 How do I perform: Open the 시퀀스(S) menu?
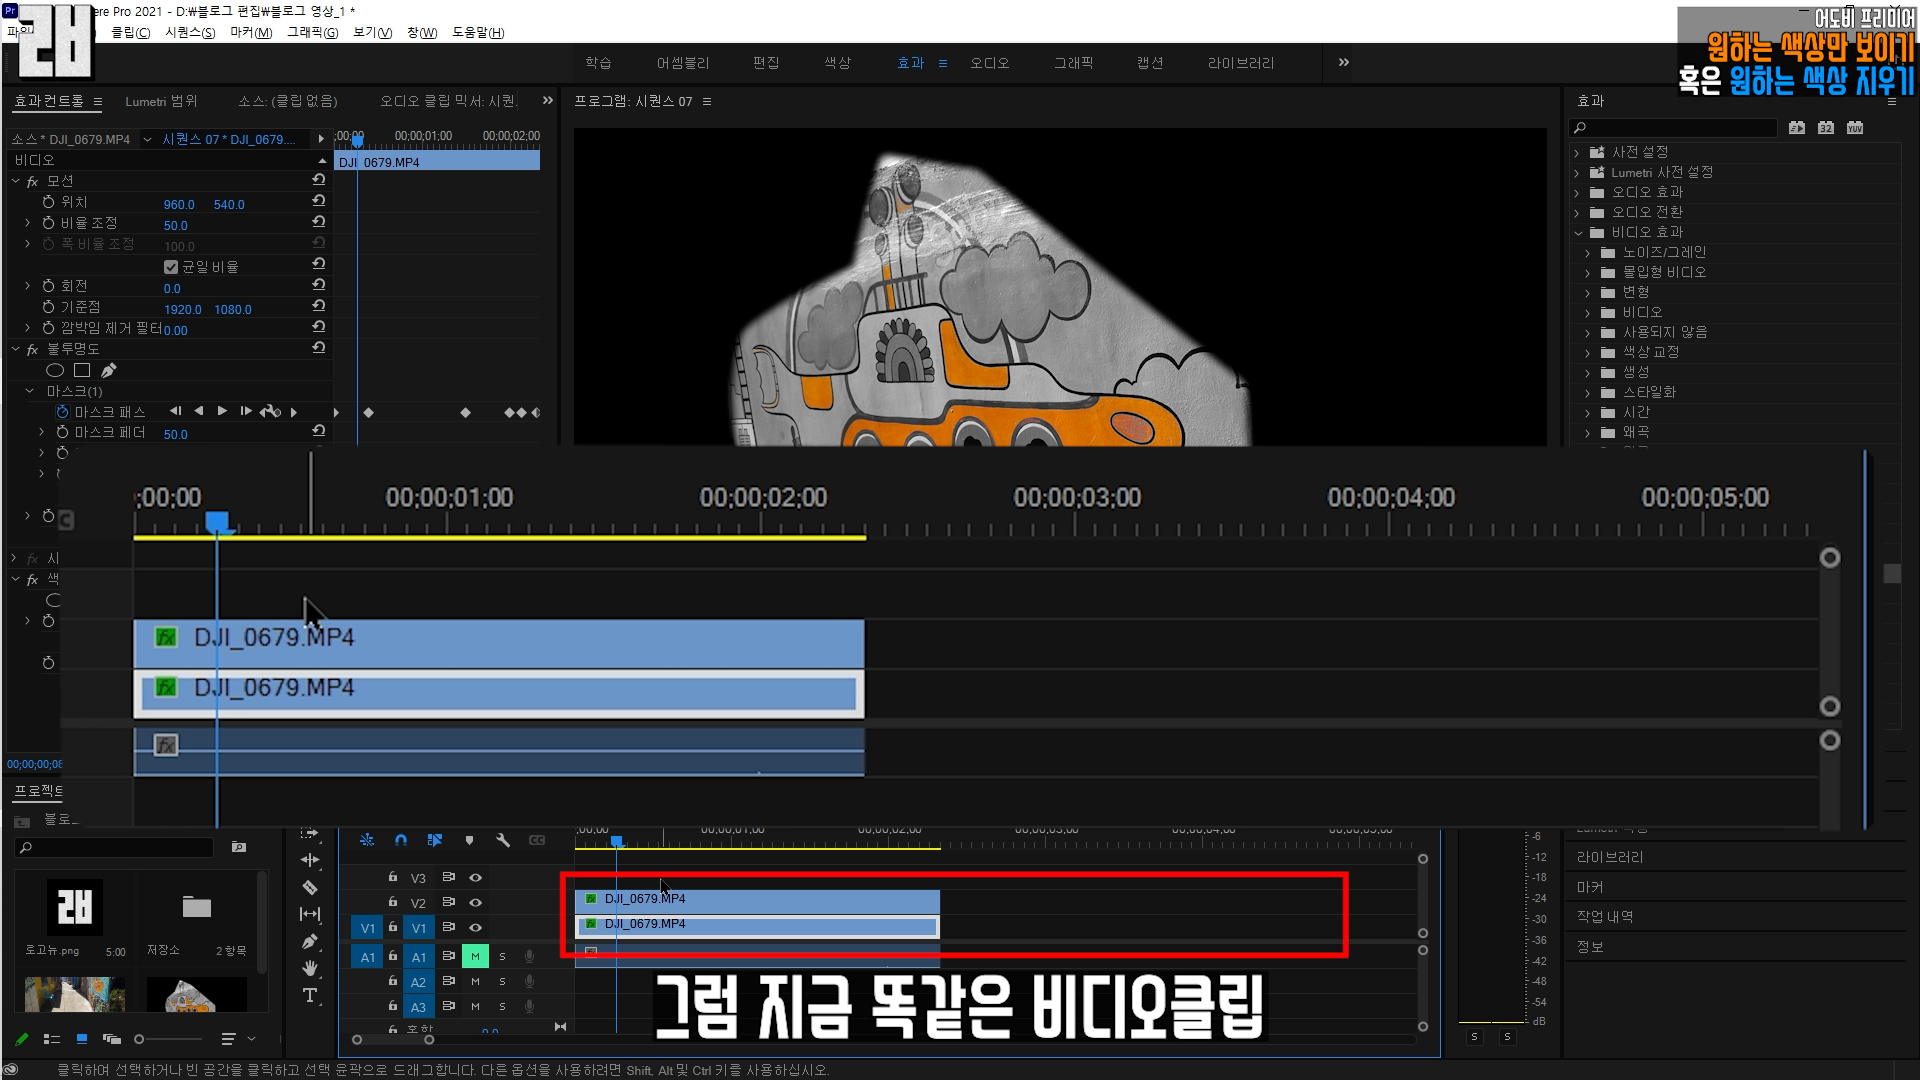(190, 32)
